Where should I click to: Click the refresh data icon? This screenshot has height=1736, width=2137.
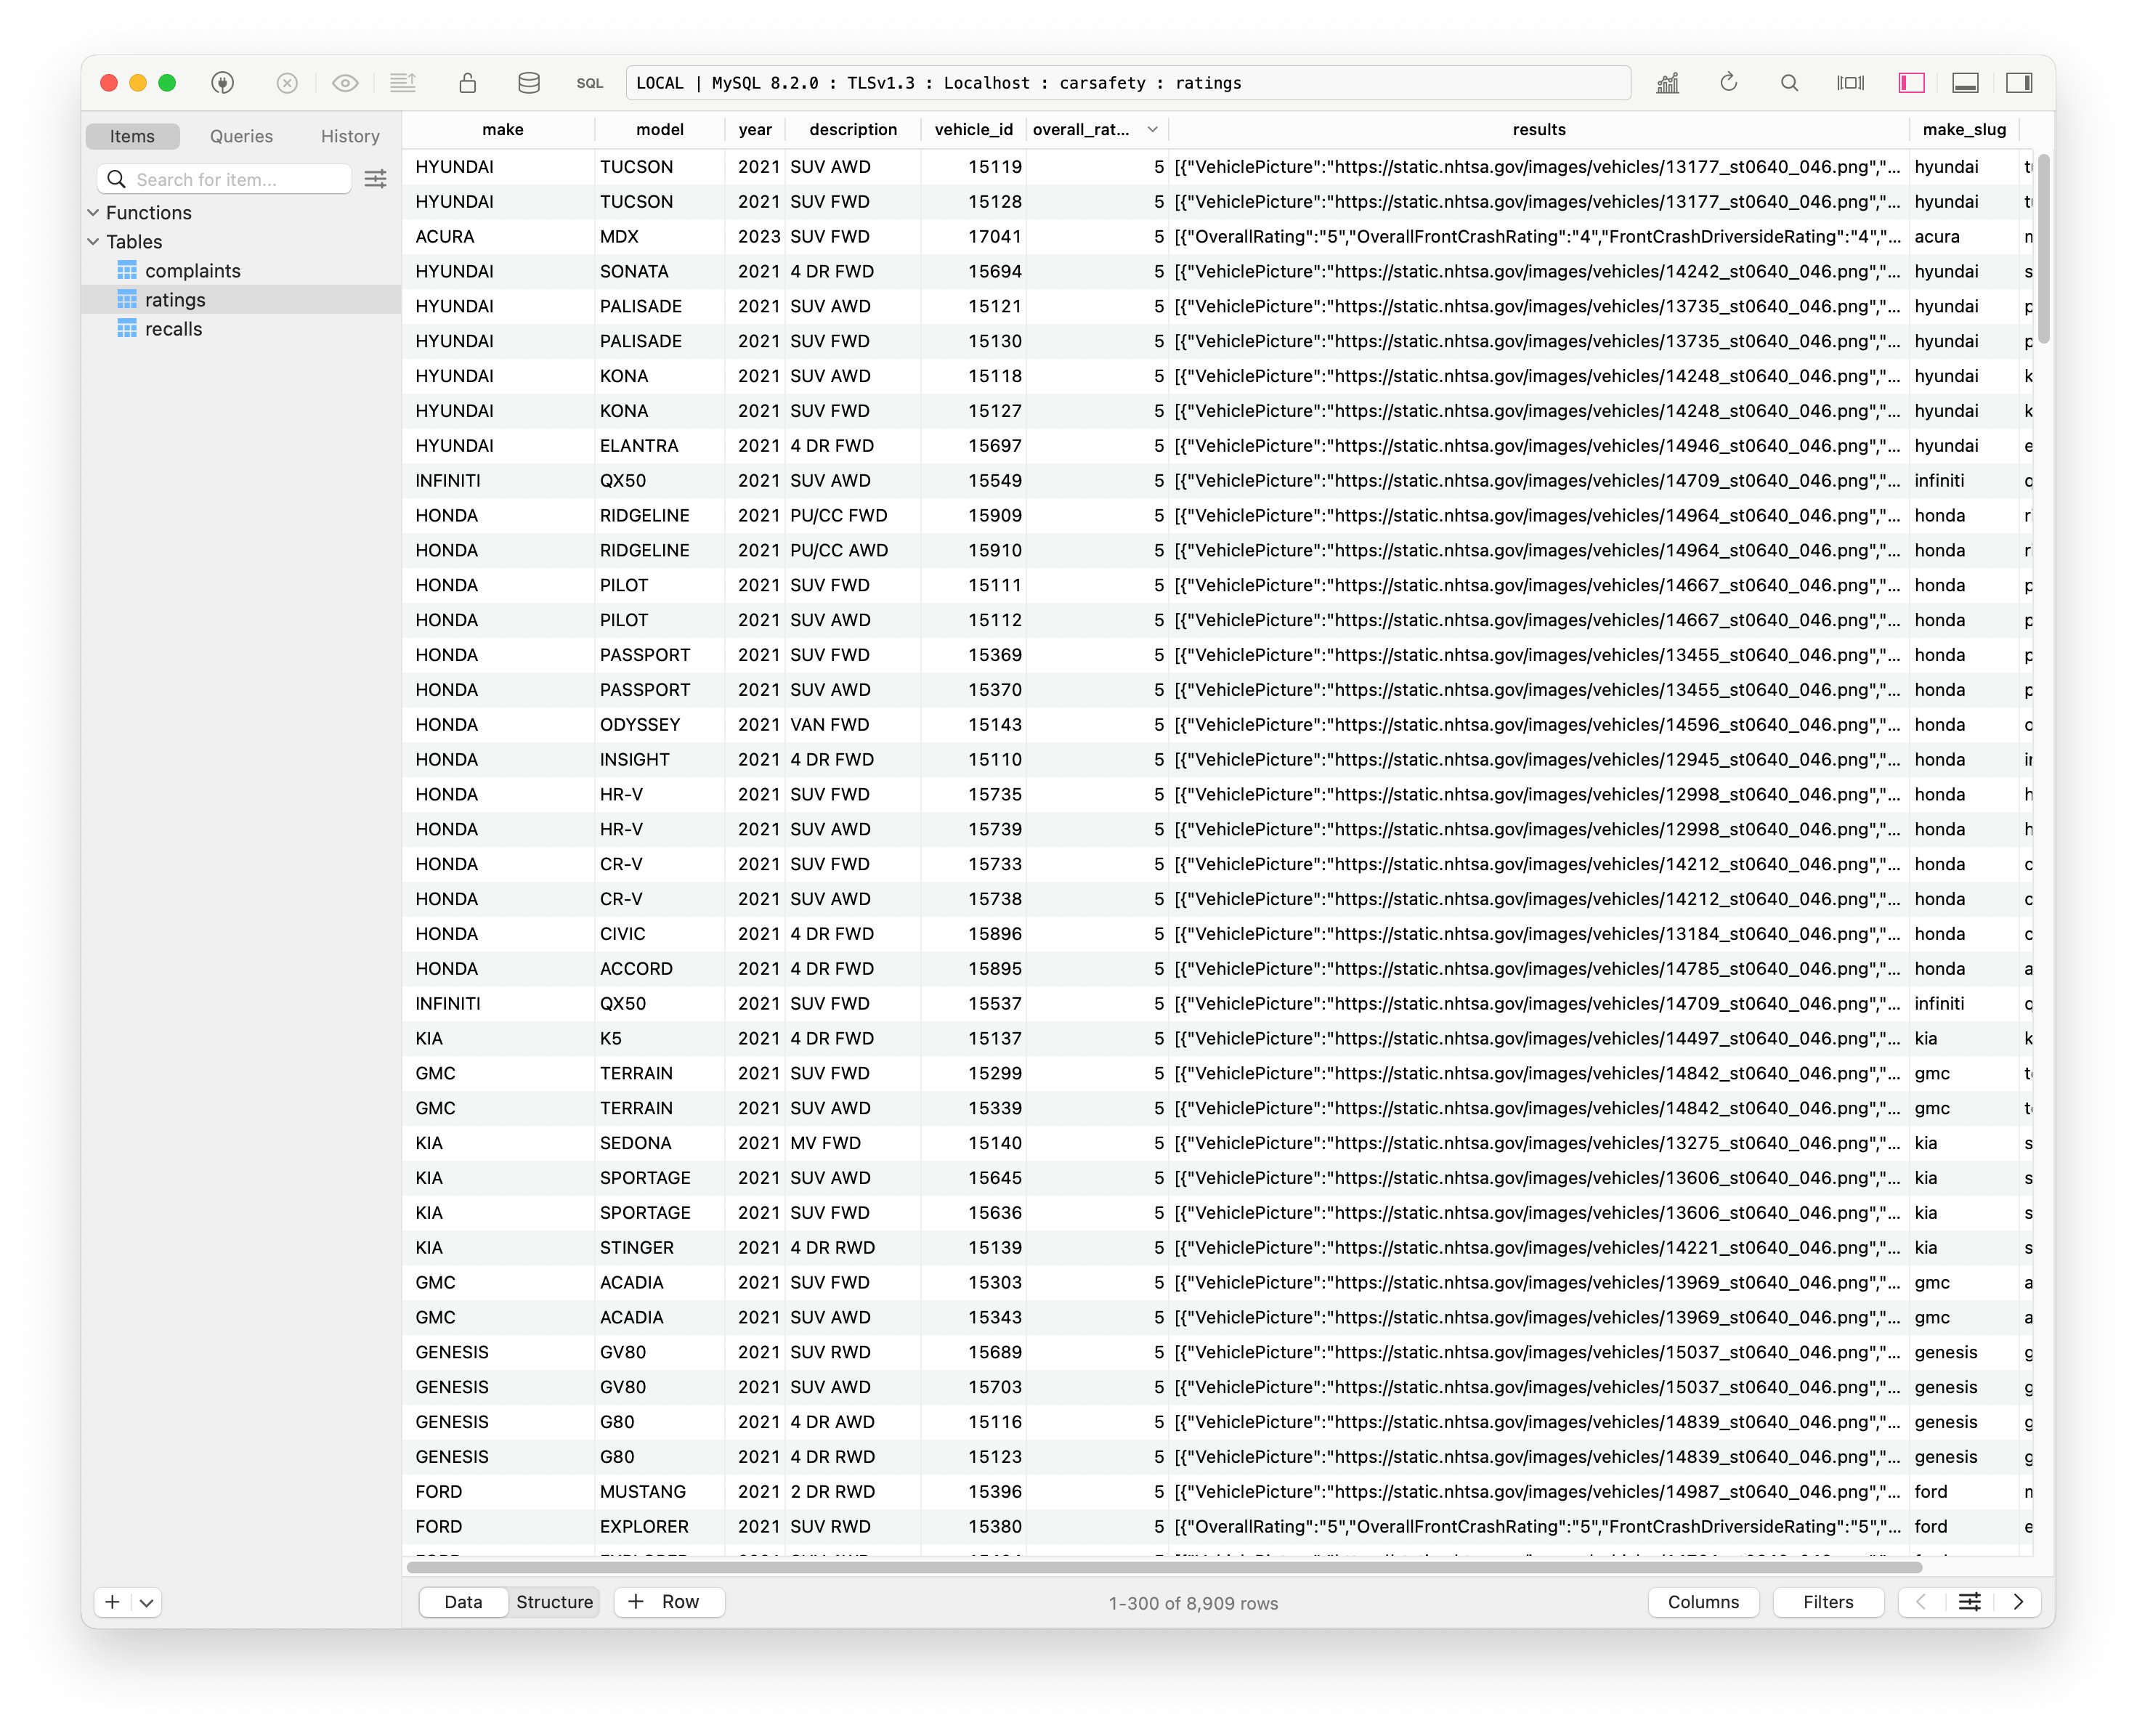pos(1728,83)
